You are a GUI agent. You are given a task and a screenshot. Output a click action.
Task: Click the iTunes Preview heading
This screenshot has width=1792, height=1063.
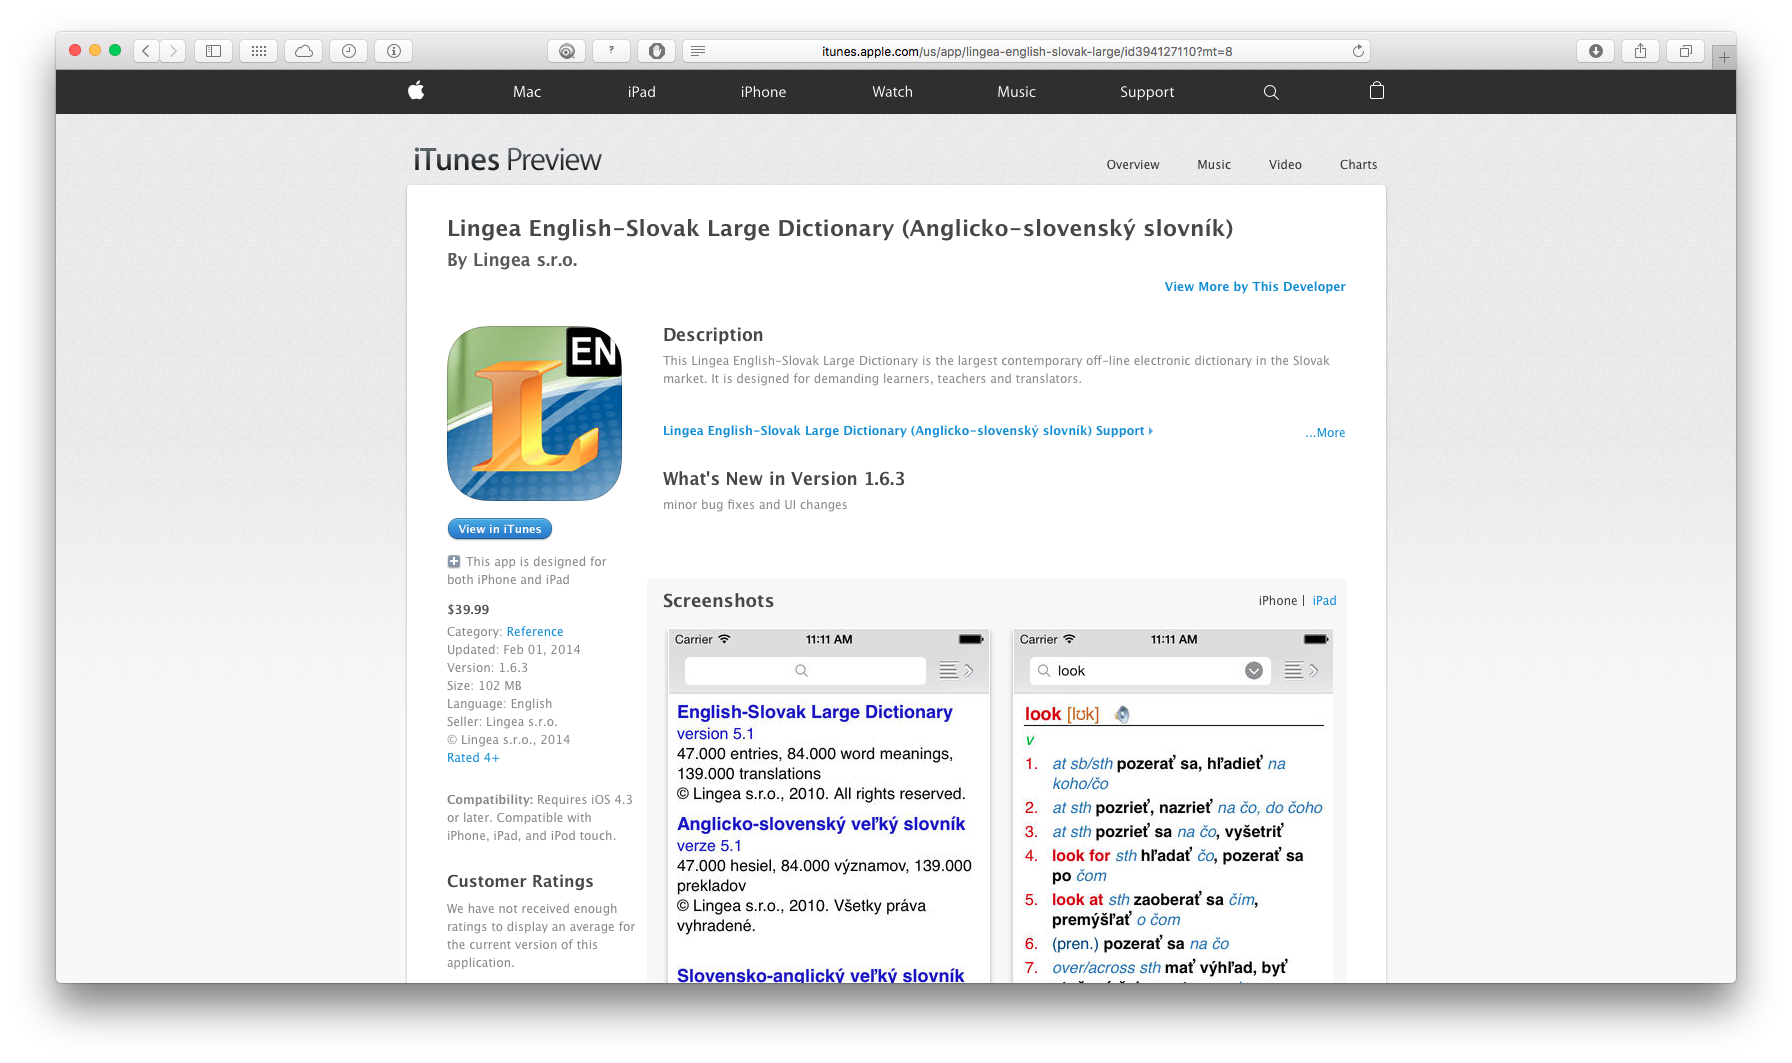(507, 160)
